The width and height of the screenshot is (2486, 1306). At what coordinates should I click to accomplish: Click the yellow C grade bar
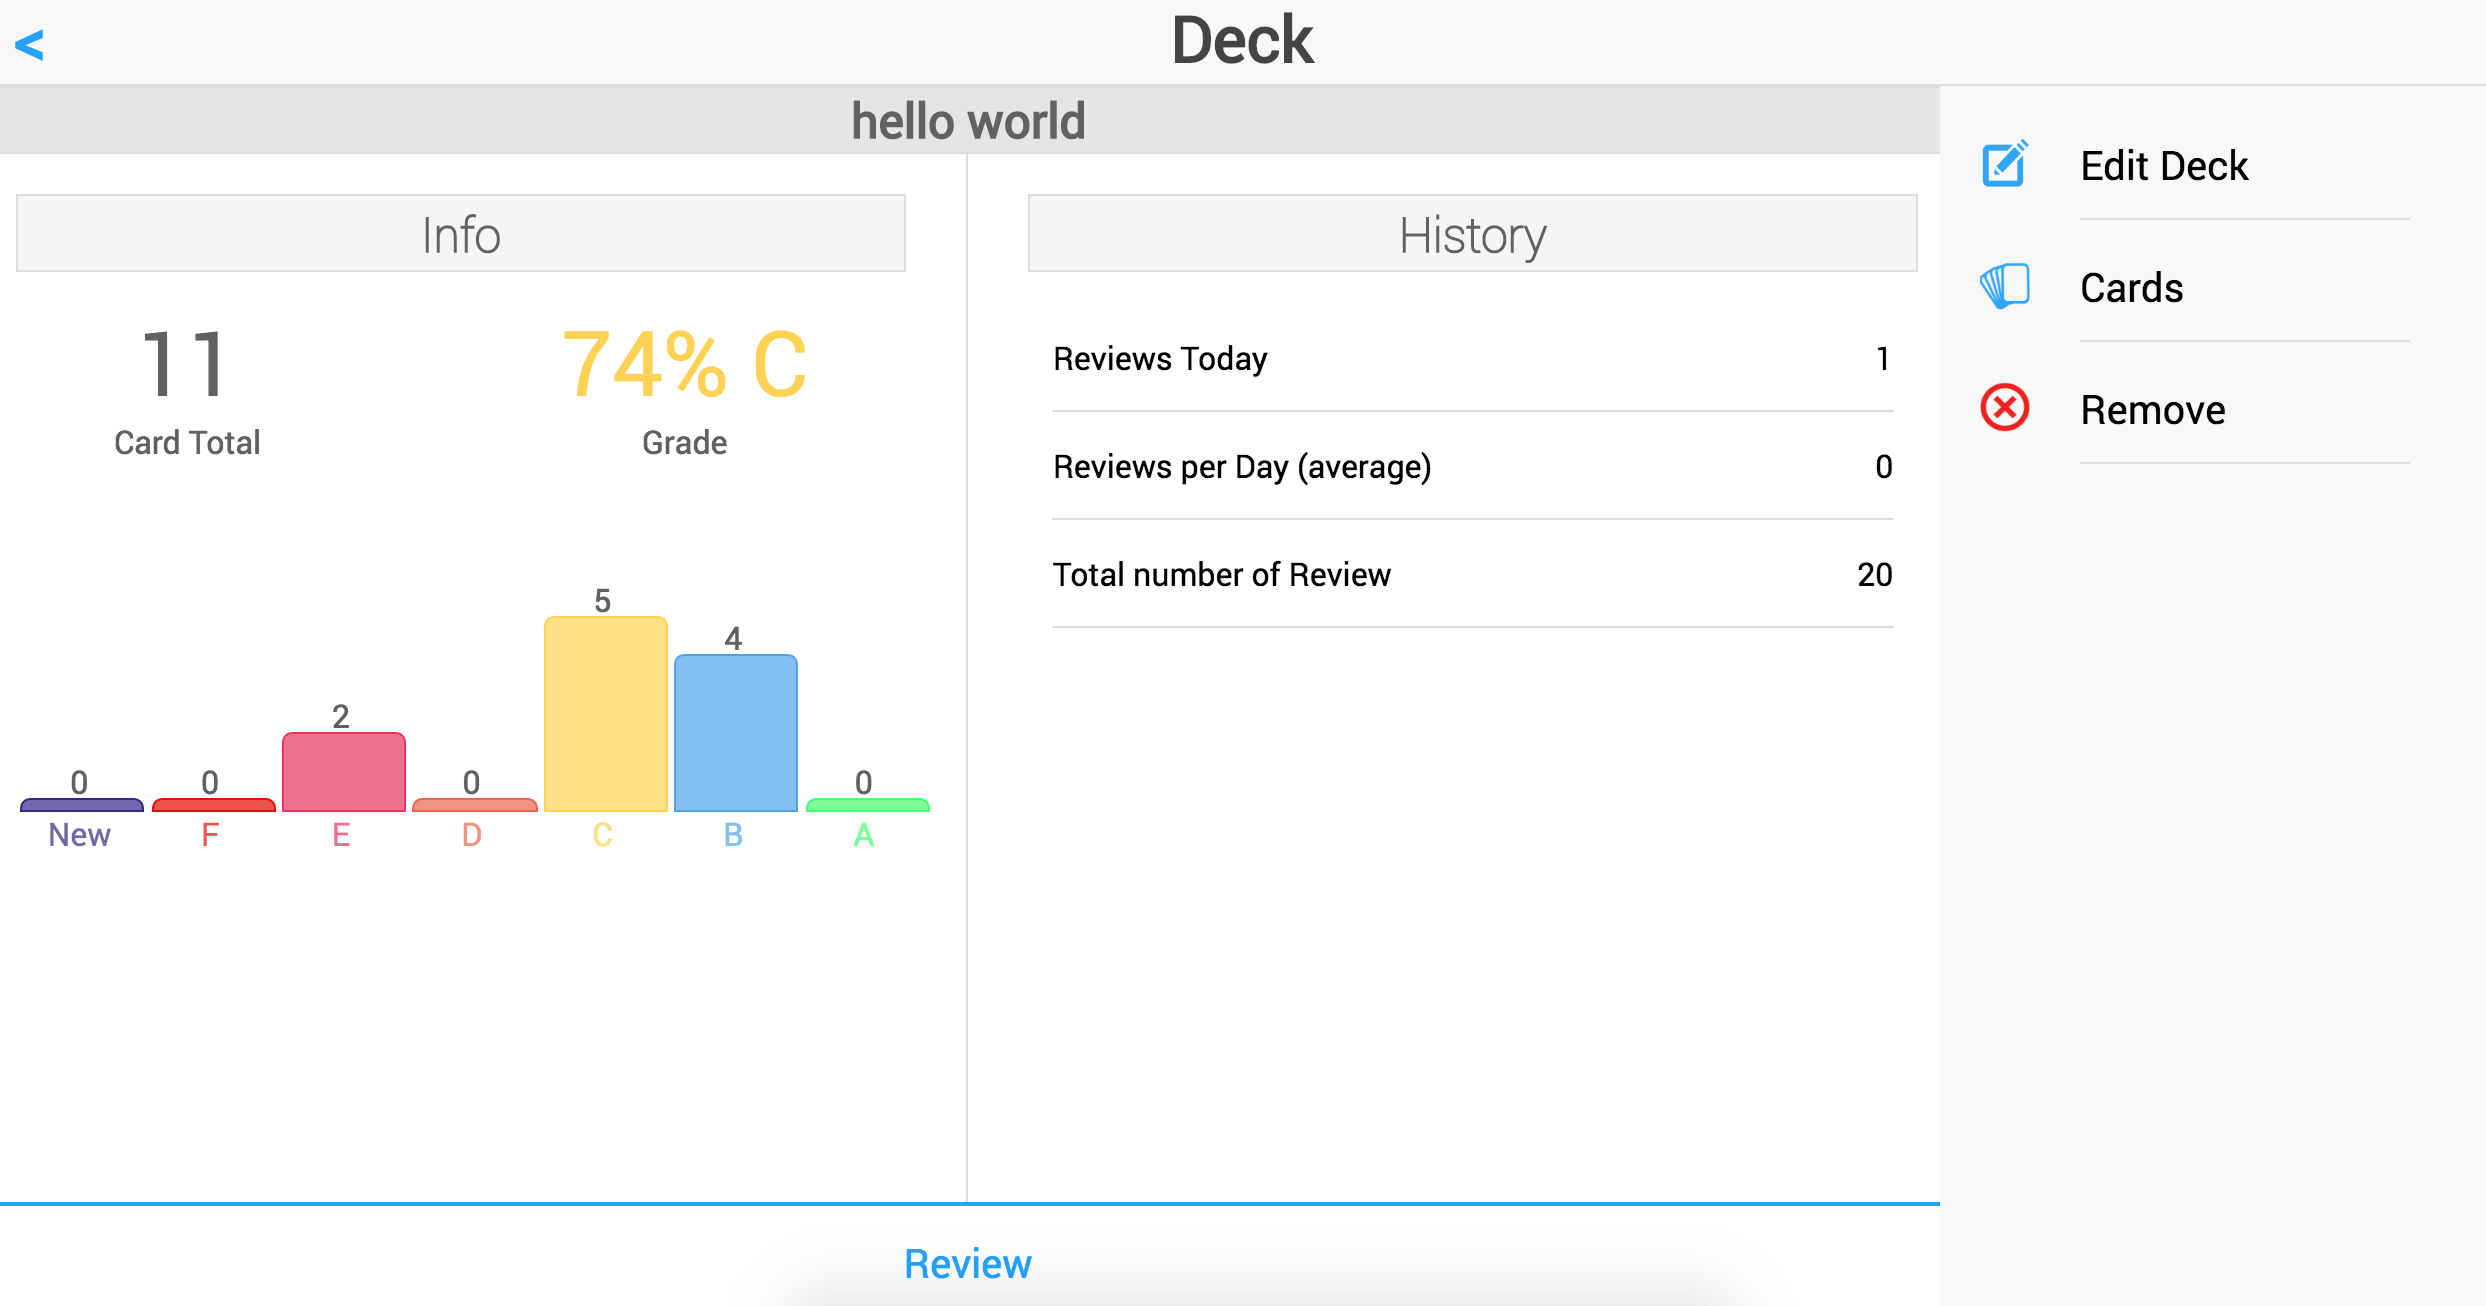[605, 713]
